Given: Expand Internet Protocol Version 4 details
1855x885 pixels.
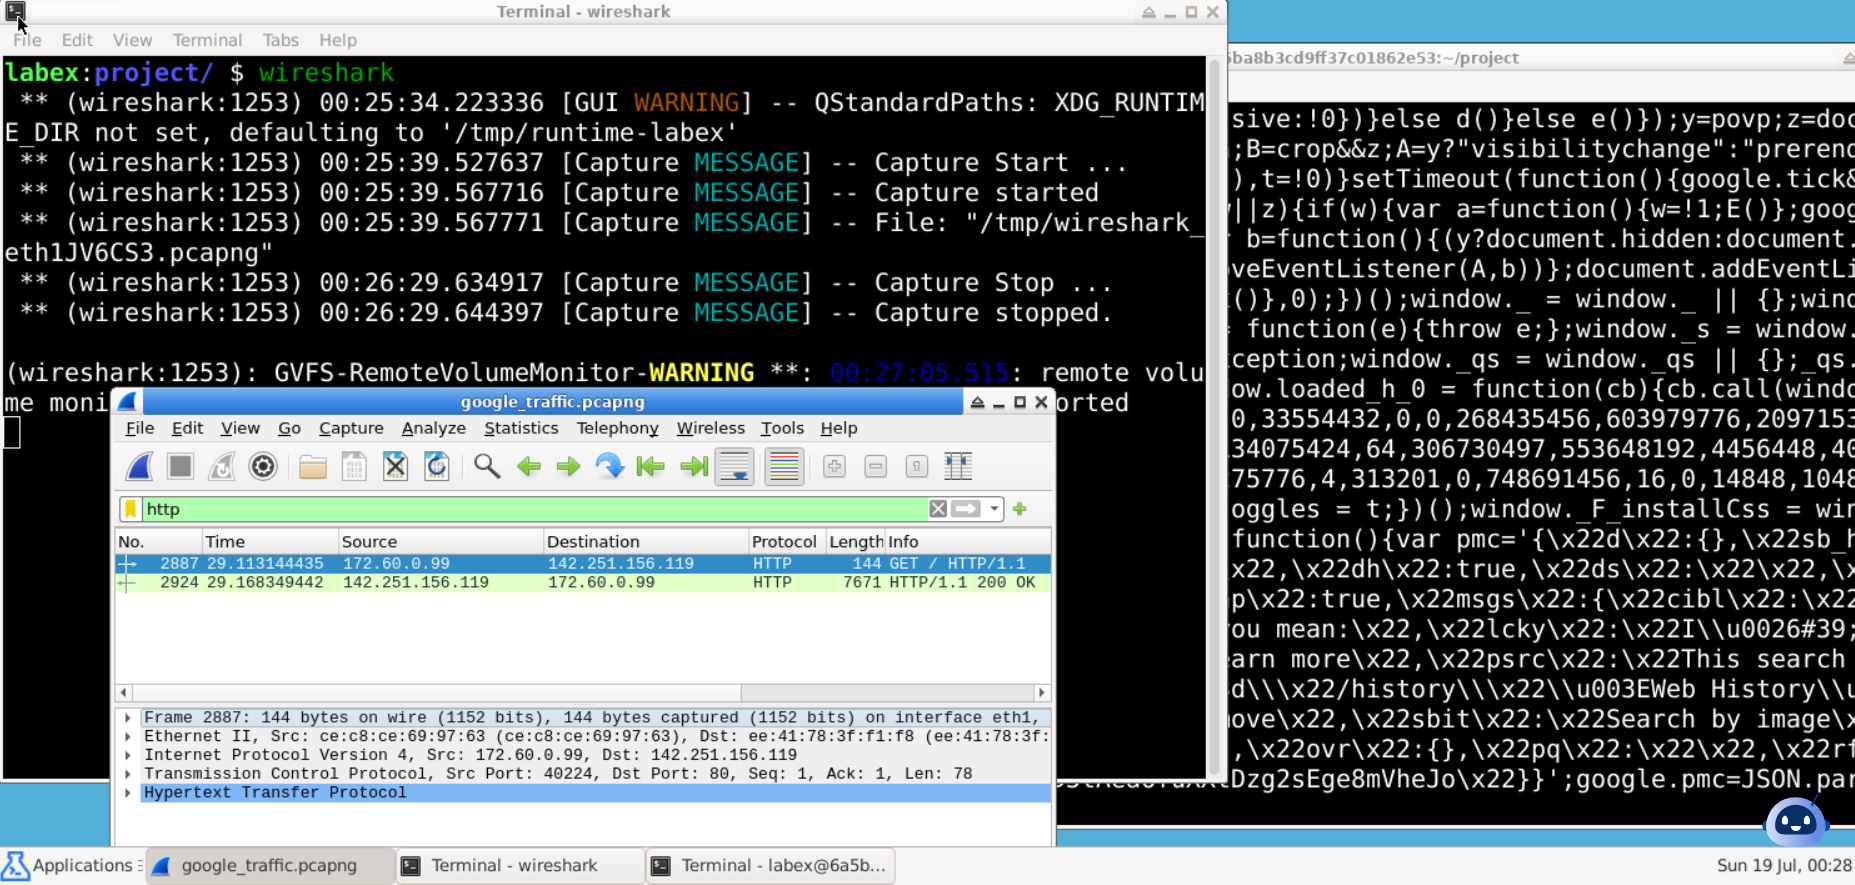Looking at the screenshot, I should click(128, 755).
